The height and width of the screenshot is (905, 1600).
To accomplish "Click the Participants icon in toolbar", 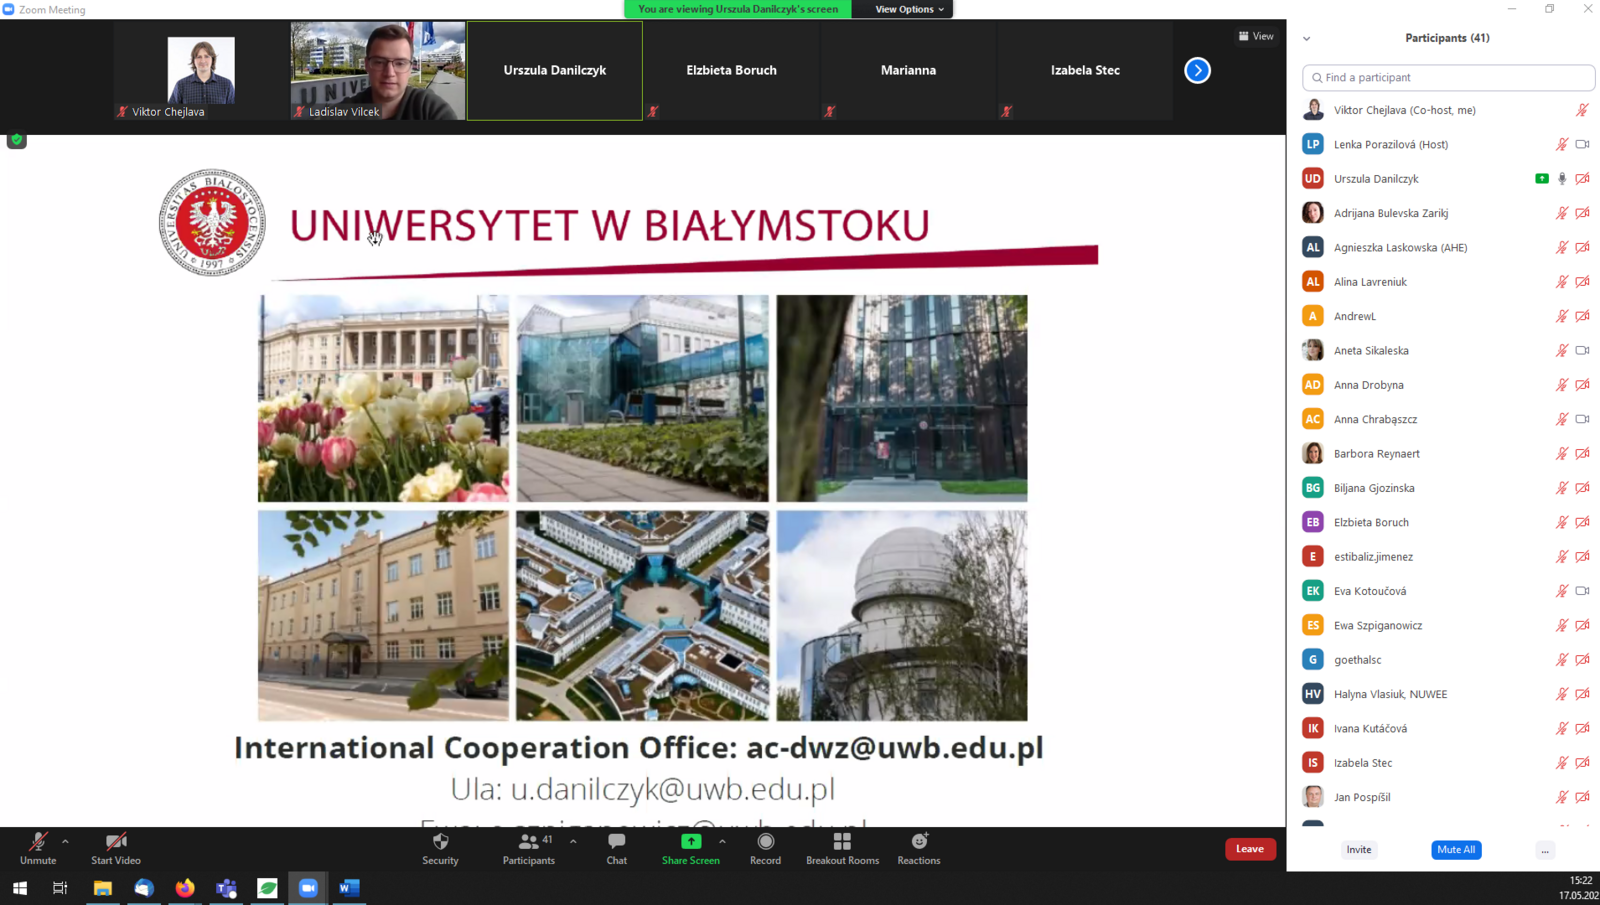I will click(528, 842).
